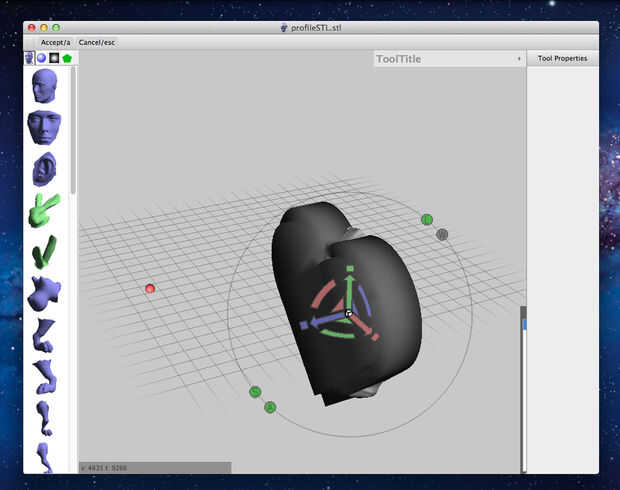Click the red sphere marker on grid
Viewport: 620px width, 490px height.
150,288
